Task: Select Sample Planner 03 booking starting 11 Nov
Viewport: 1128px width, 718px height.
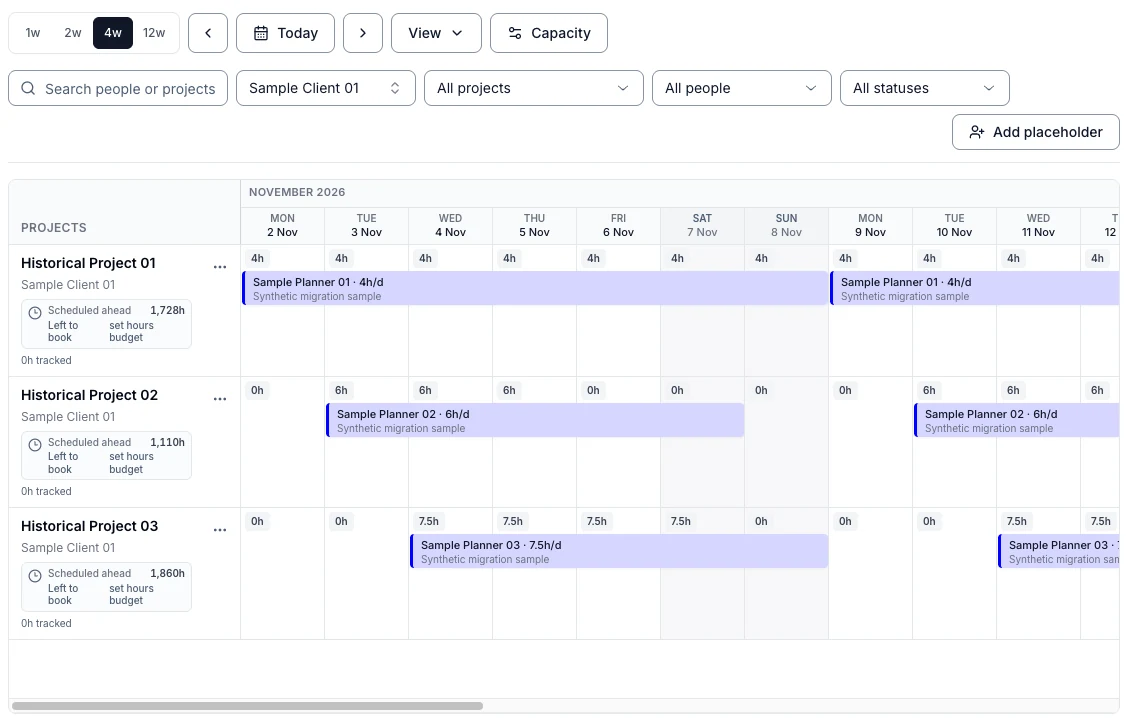Action: (1059, 551)
